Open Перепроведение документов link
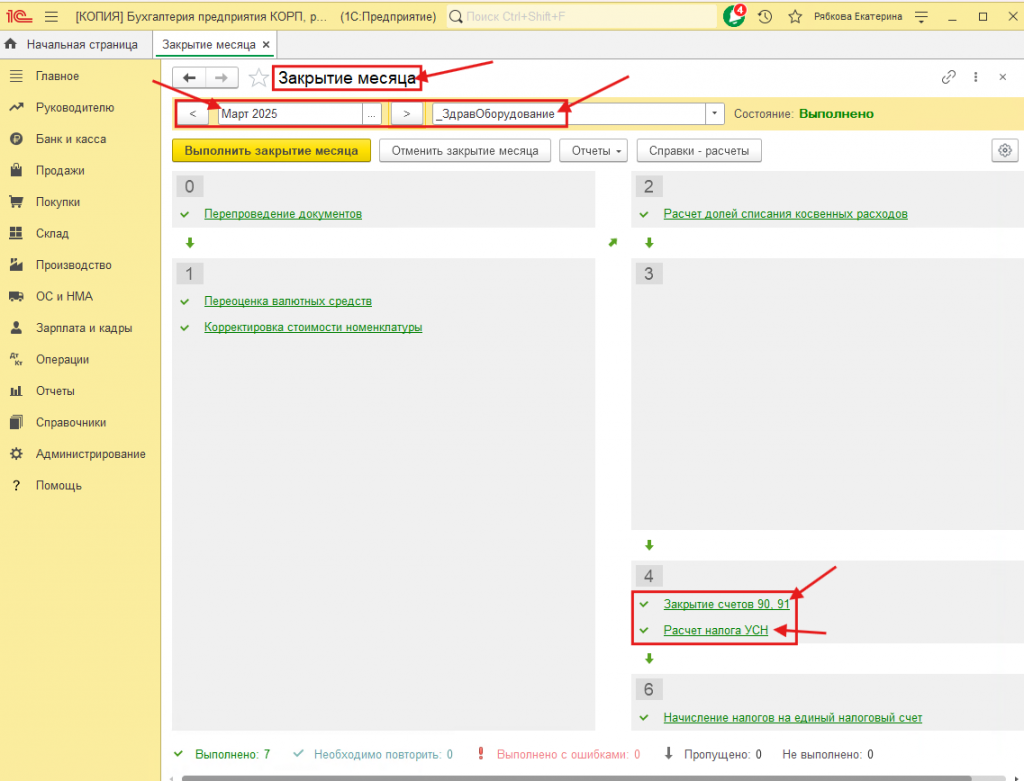The image size is (1024, 781). pyautogui.click(x=283, y=214)
